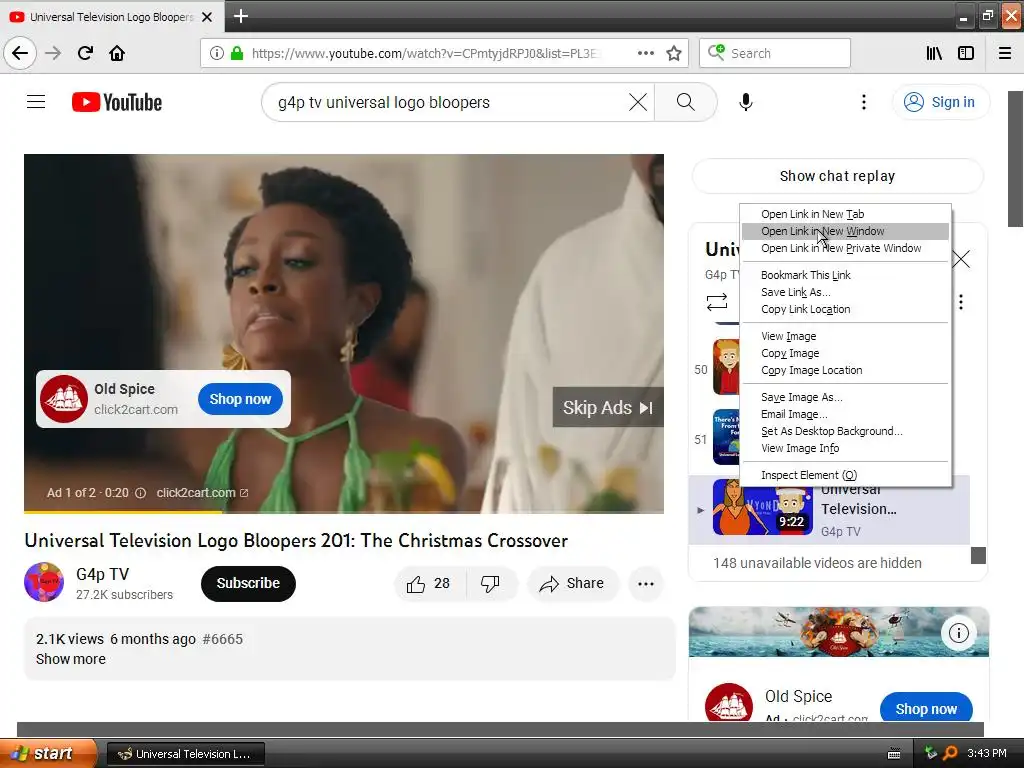The image size is (1024, 768).
Task: Go back with the browser back arrow
Action: tap(20, 53)
